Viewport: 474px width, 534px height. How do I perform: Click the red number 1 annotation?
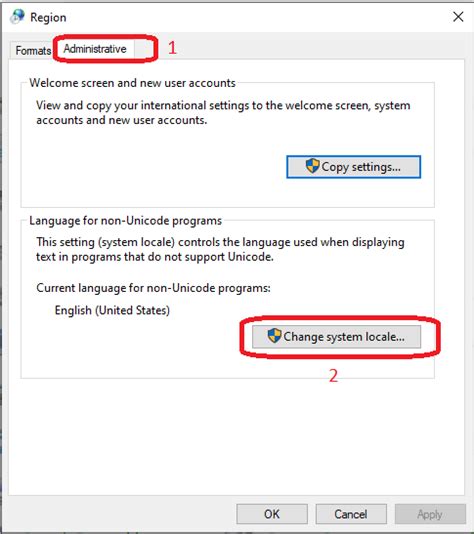pyautogui.click(x=172, y=47)
